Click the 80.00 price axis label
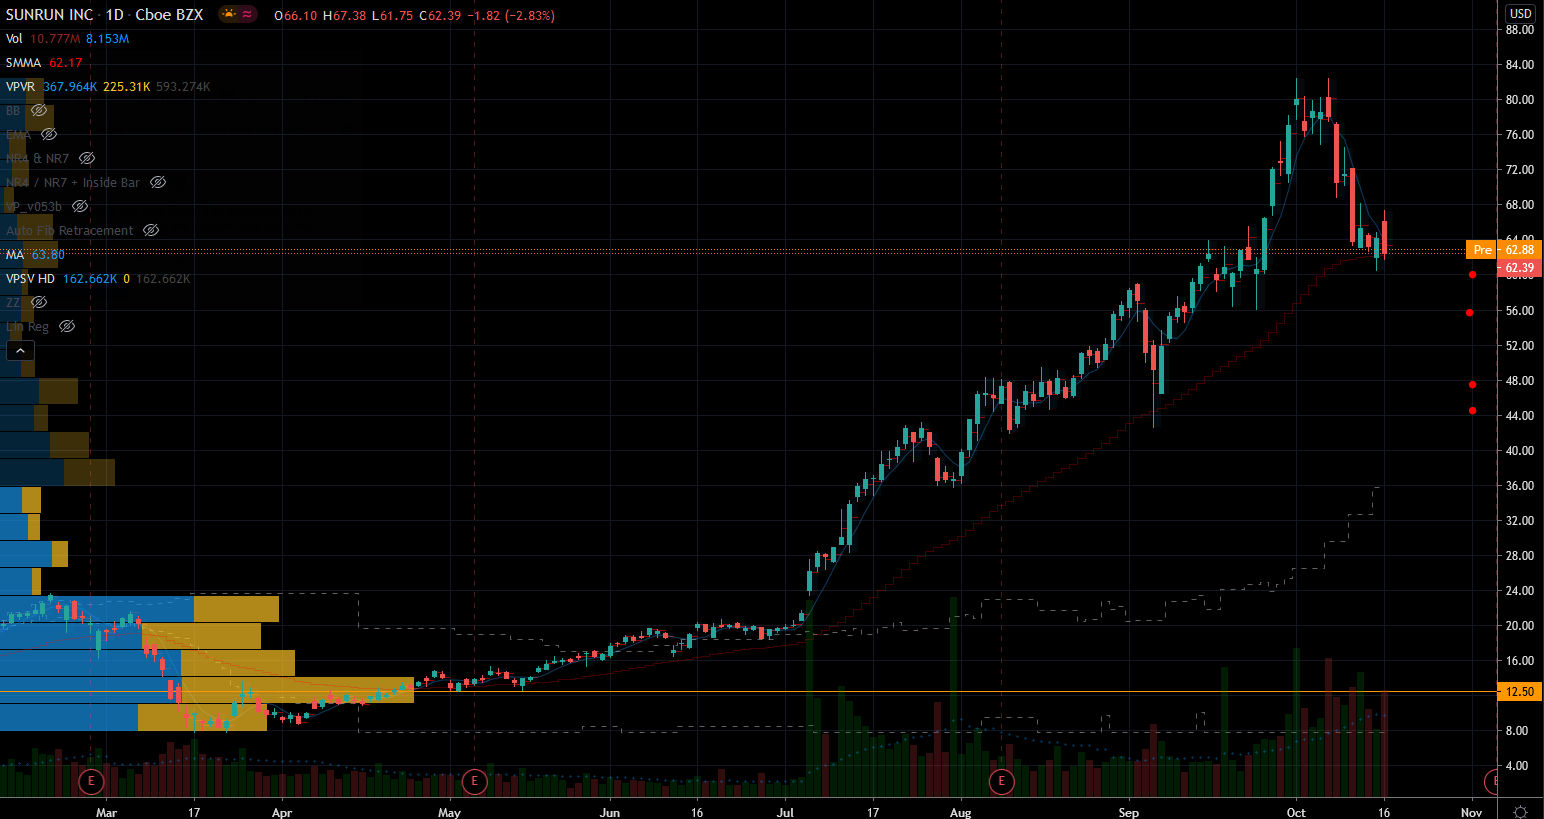The height and width of the screenshot is (819, 1544). click(1520, 100)
